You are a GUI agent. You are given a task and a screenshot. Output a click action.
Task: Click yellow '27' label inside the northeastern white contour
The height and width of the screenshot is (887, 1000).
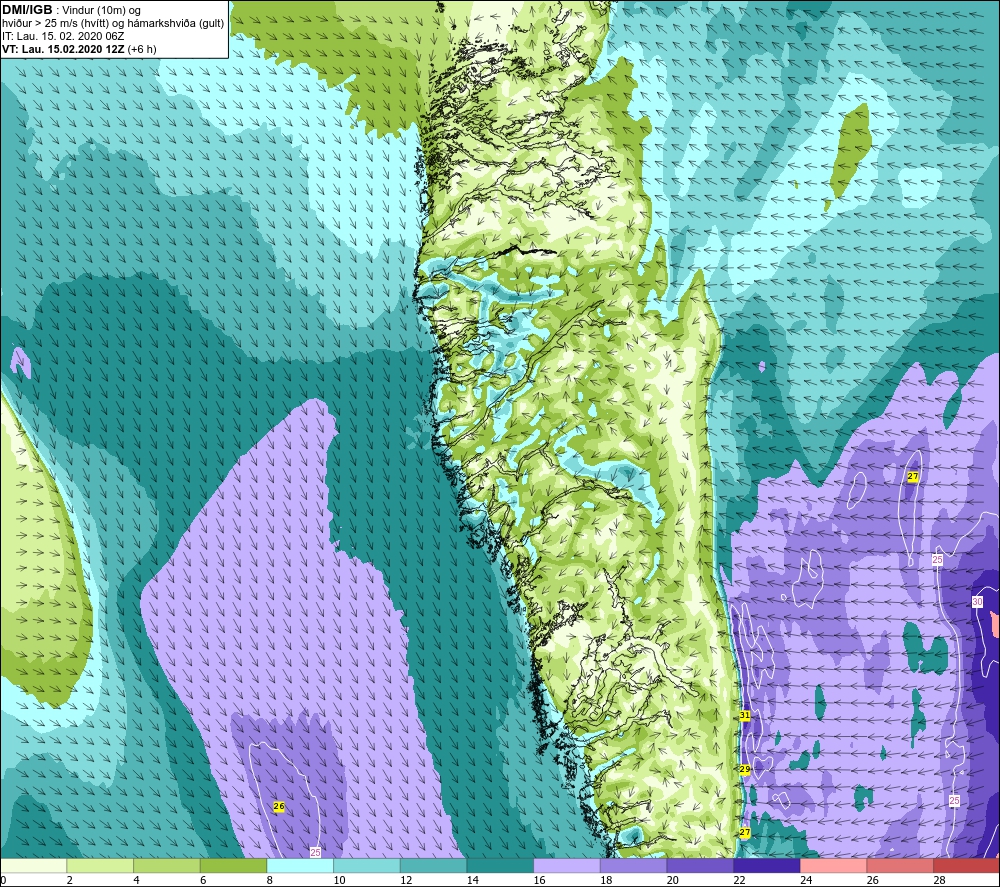[913, 476]
